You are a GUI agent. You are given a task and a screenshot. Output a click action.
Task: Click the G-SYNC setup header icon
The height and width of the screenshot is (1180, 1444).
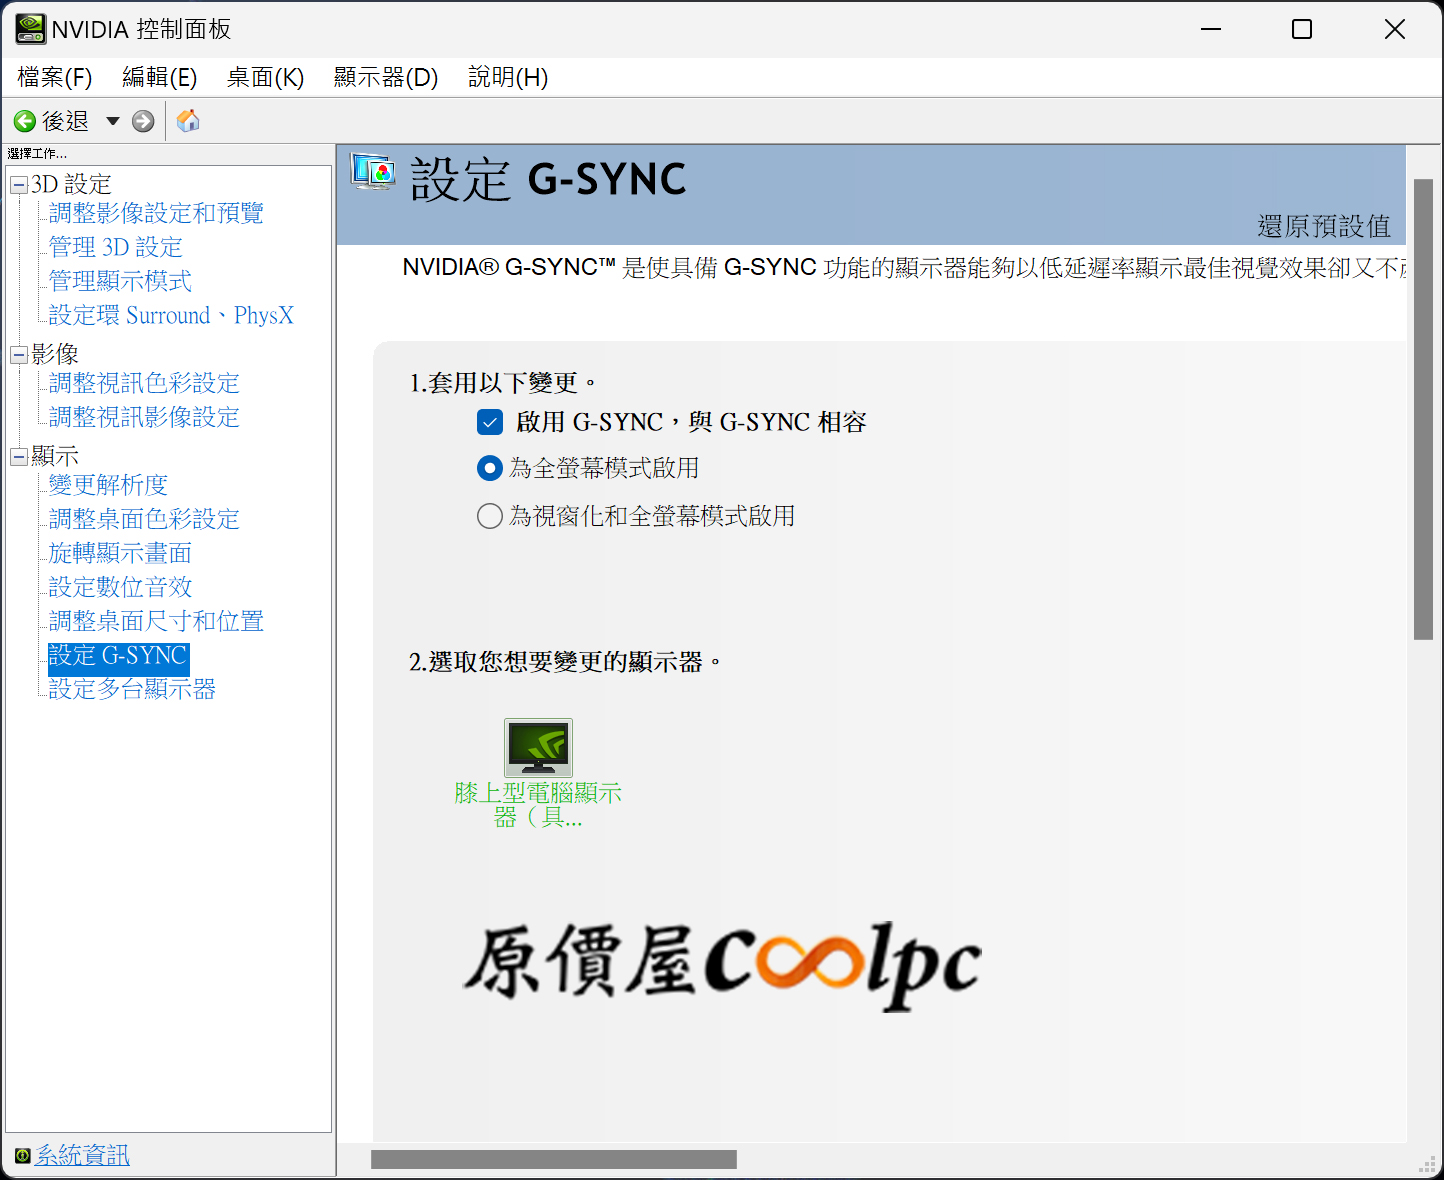tap(373, 174)
